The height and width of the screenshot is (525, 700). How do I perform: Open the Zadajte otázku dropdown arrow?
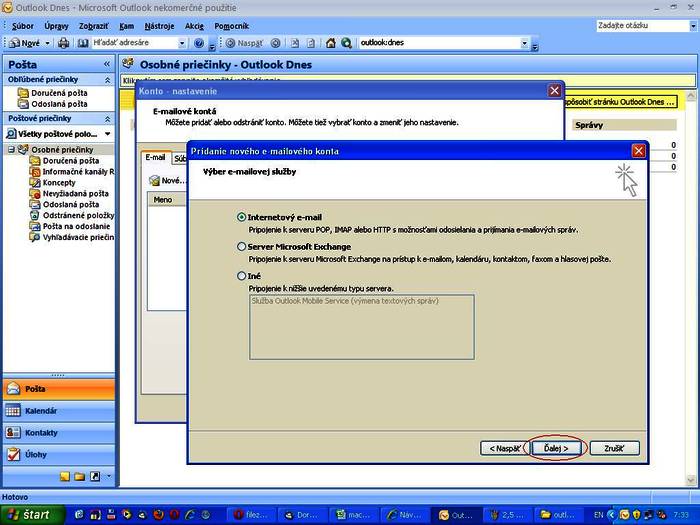[692, 26]
